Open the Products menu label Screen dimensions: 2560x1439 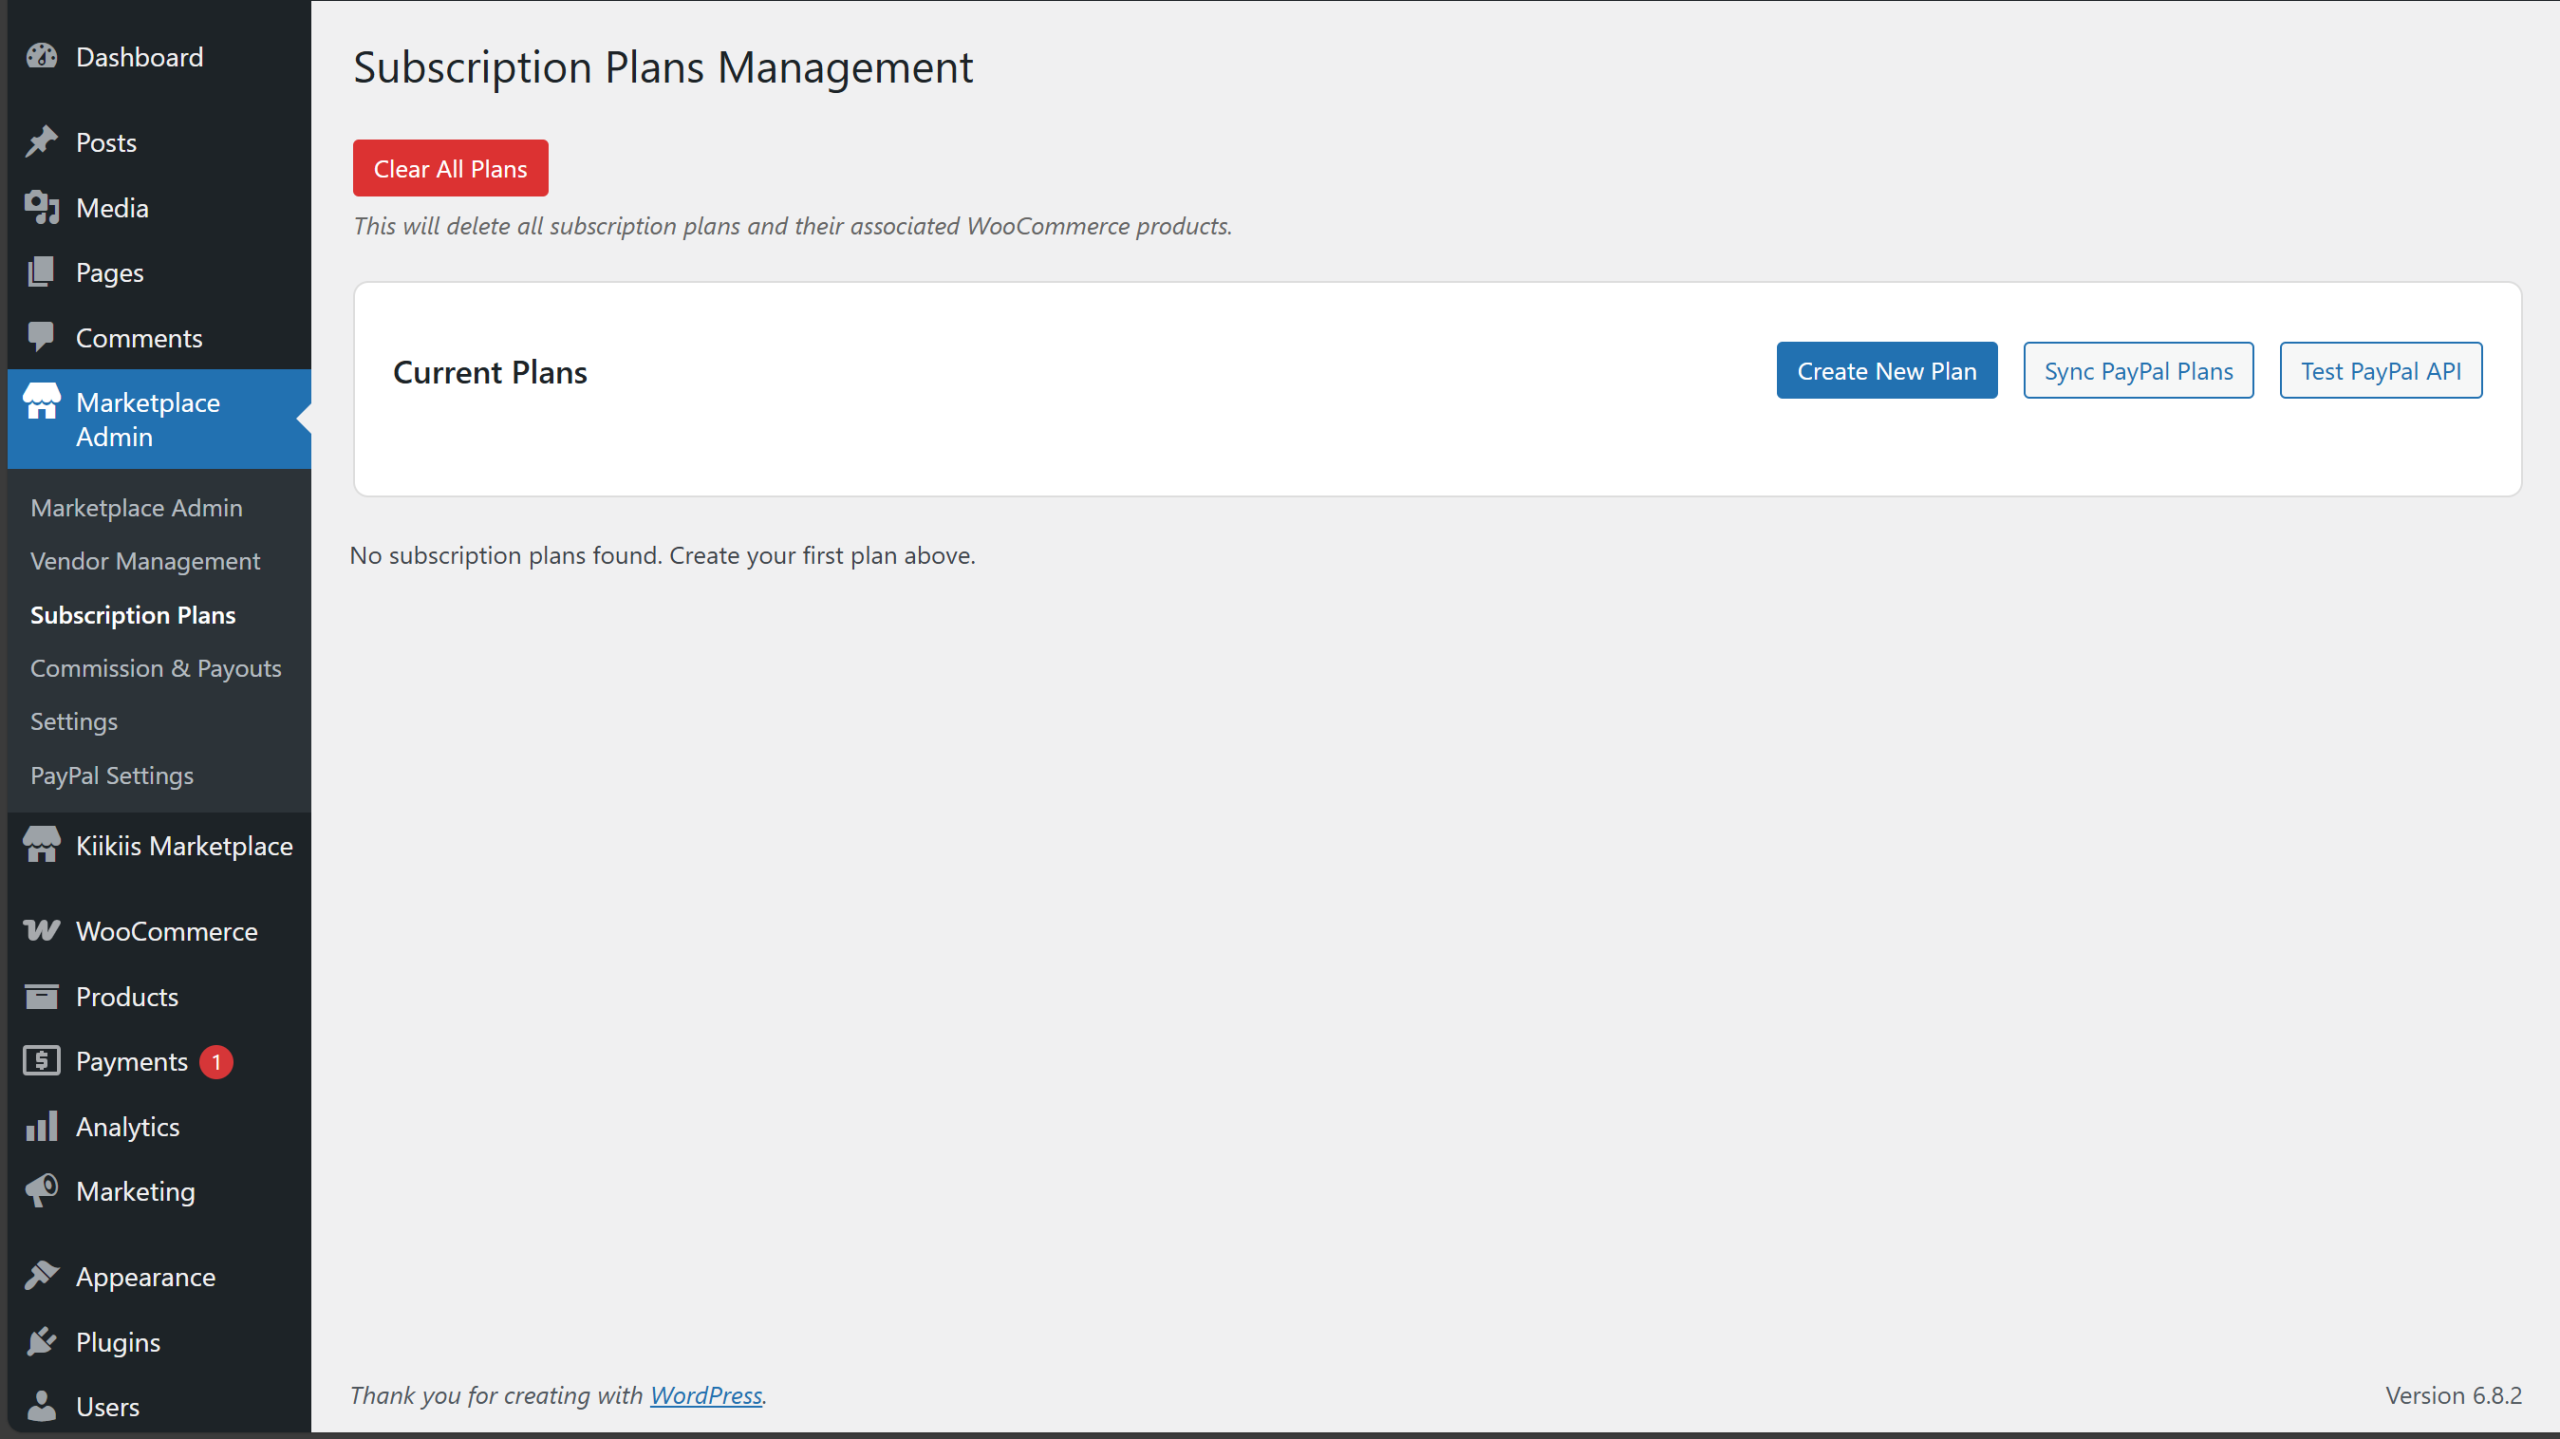tap(127, 996)
